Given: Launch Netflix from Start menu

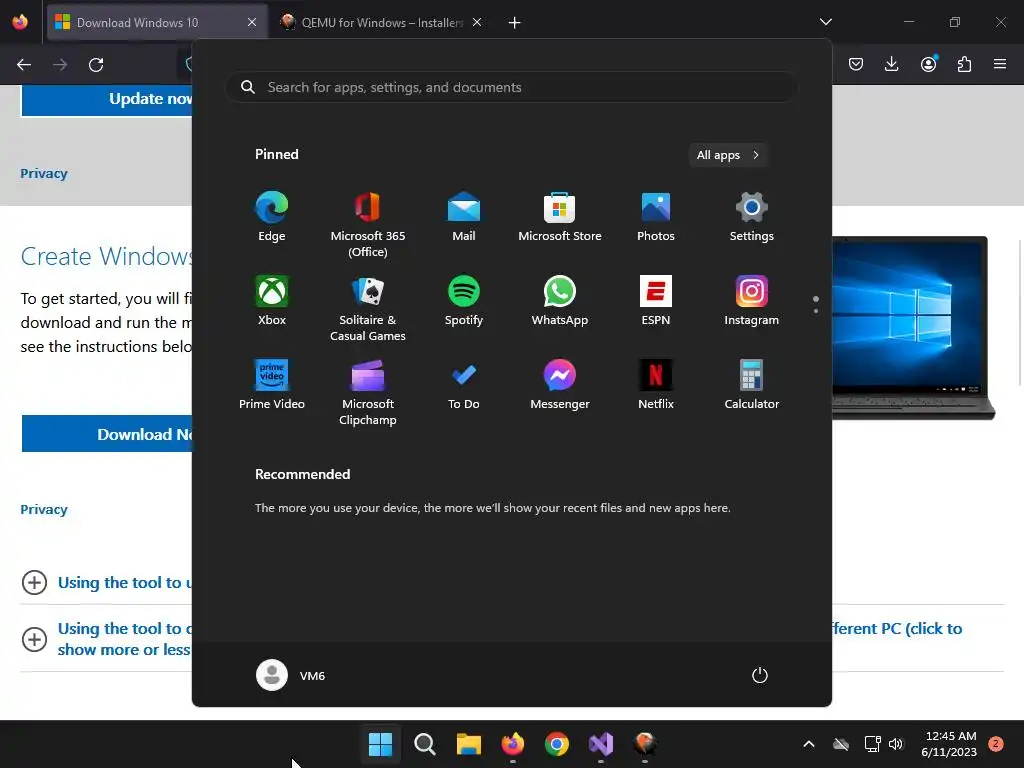Looking at the screenshot, I should [x=656, y=385].
